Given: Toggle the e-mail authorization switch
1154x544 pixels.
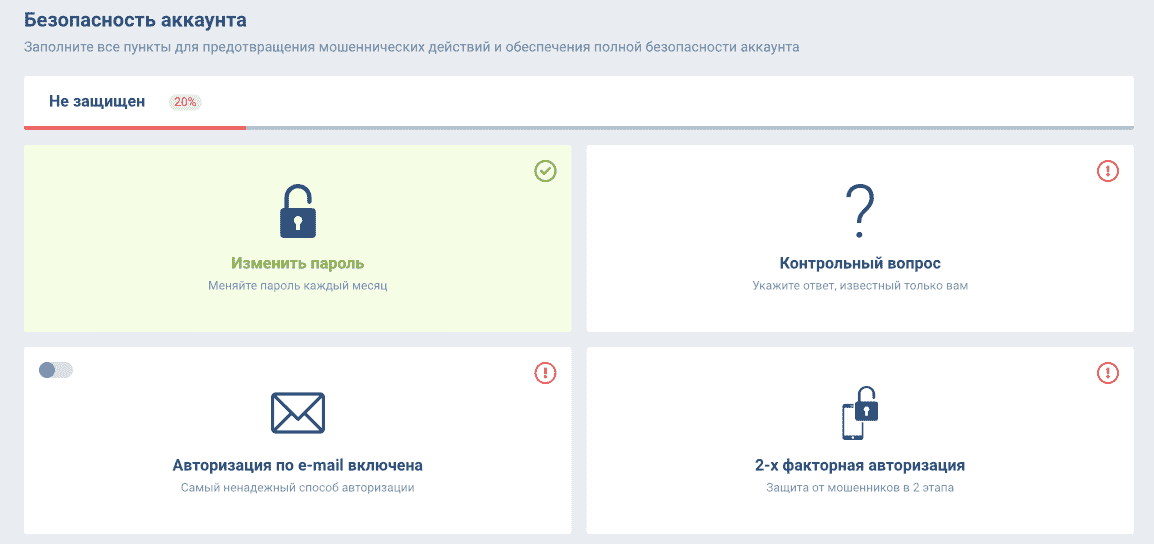Looking at the screenshot, I should point(56,370).
